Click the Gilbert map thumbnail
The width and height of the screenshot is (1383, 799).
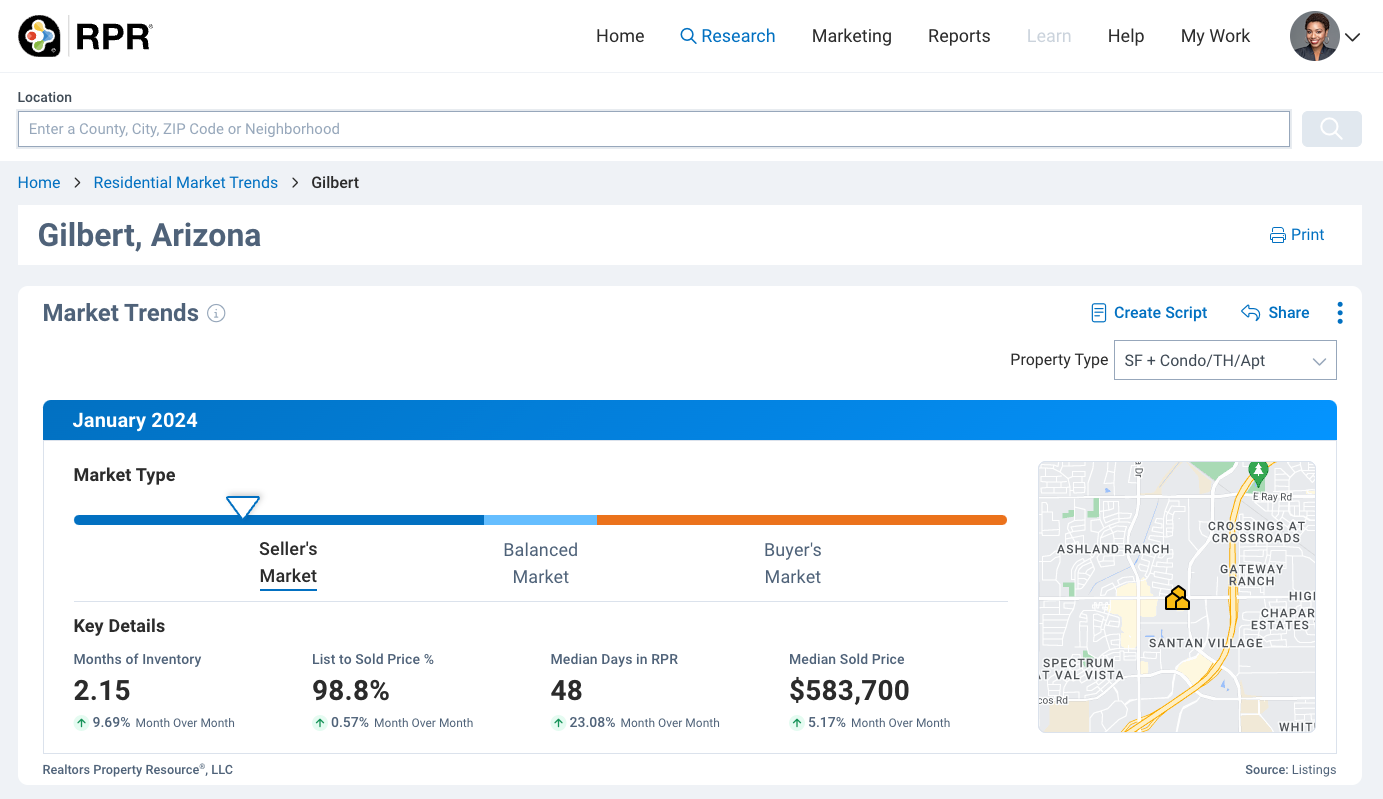pyautogui.click(x=1177, y=597)
